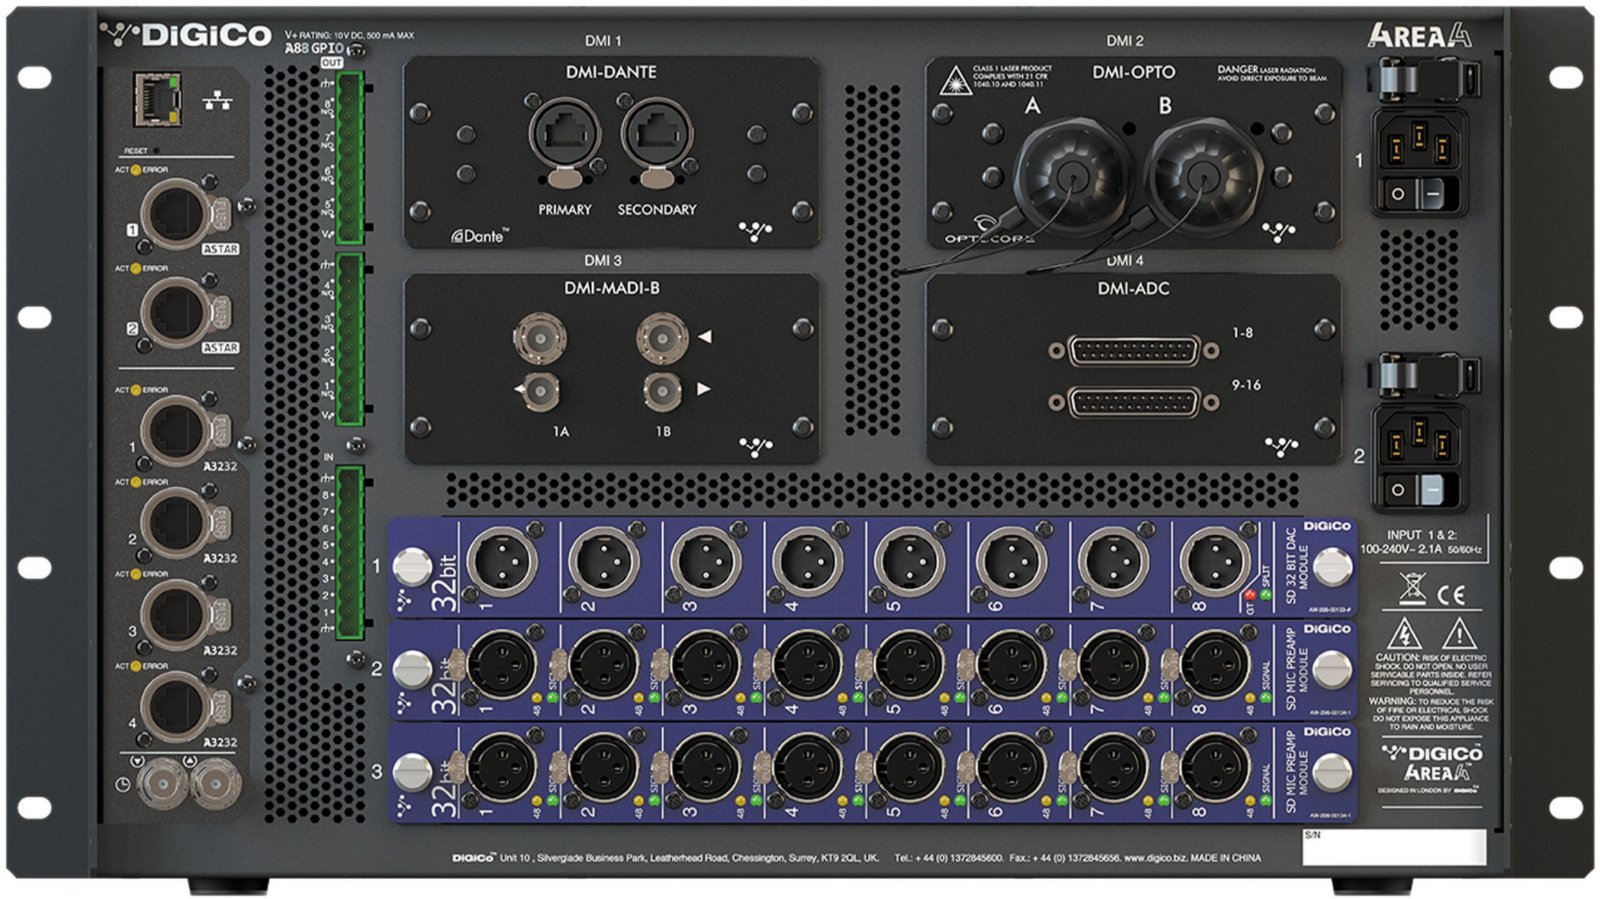Click the upper BNC connector of MADI 1A
Screen dimensions: 1600x899
click(539, 340)
